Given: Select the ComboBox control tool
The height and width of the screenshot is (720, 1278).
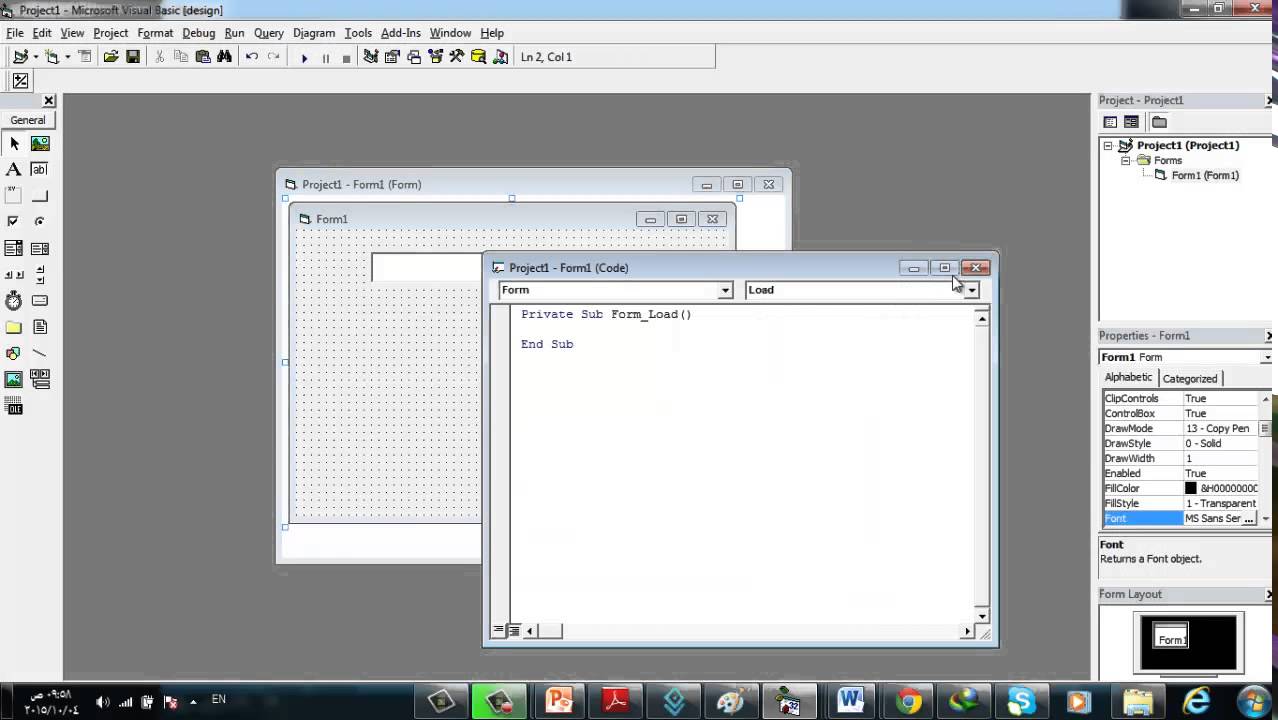Looking at the screenshot, I should pos(14,248).
